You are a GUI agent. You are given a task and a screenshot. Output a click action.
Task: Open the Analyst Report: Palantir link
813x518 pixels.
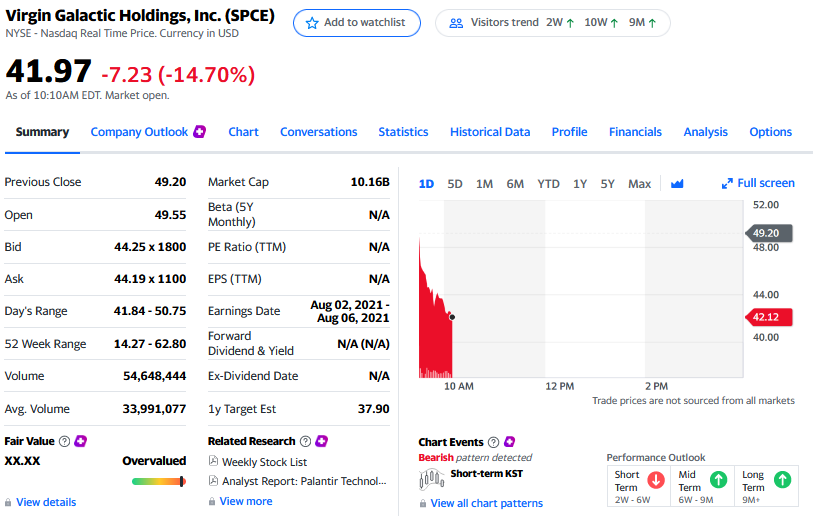click(304, 481)
